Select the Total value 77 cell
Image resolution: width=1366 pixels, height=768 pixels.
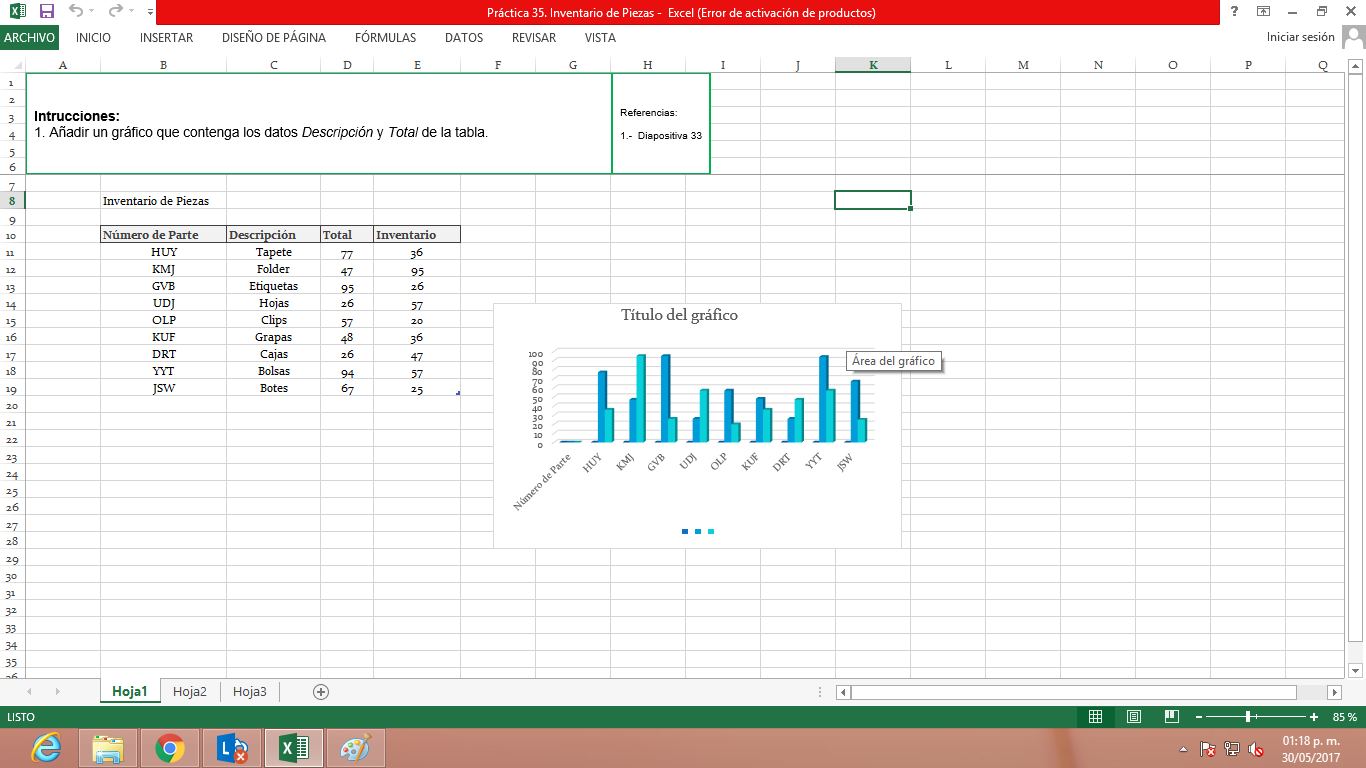347,253
